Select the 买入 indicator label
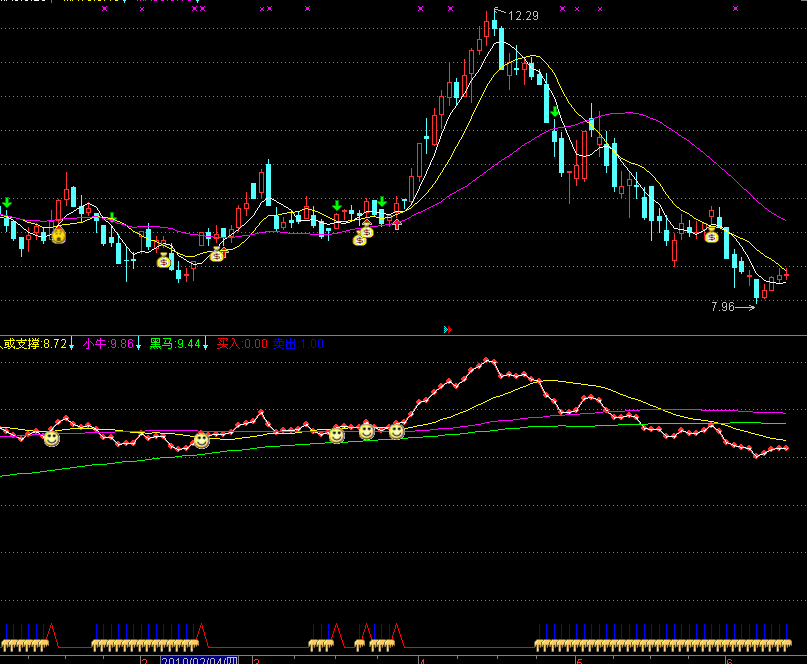Screen dimensions: 807x664 (x=229, y=344)
